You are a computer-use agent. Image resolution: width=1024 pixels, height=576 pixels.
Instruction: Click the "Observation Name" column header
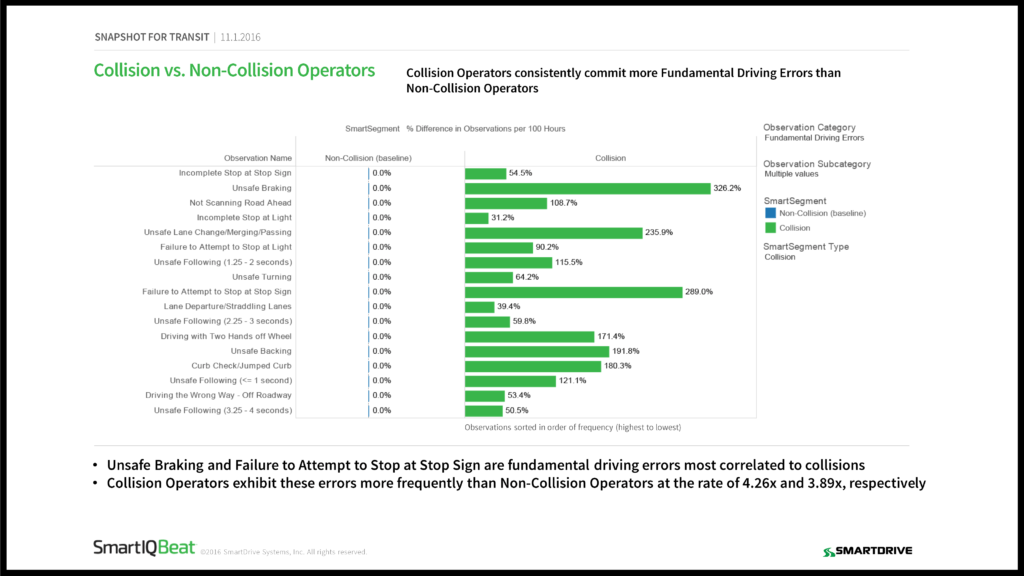pyautogui.click(x=258, y=158)
